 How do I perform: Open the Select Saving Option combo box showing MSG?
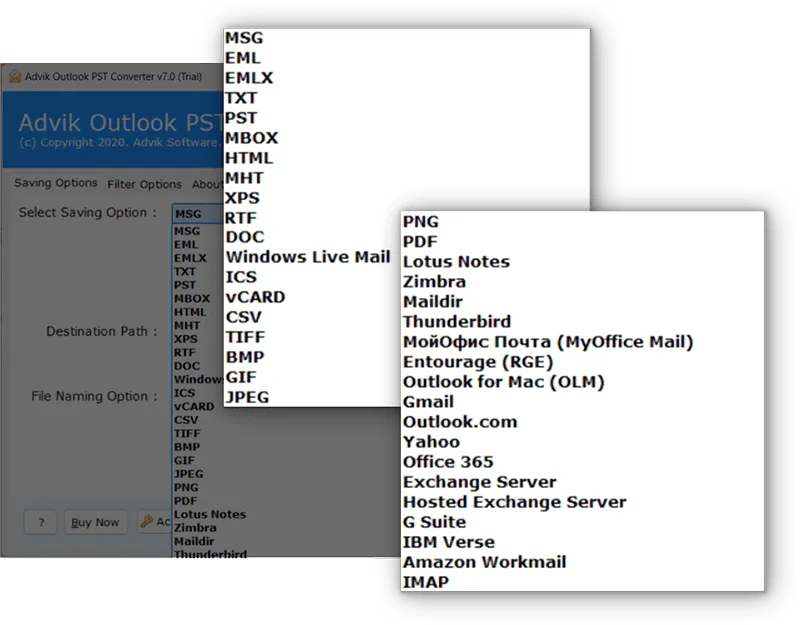198,214
